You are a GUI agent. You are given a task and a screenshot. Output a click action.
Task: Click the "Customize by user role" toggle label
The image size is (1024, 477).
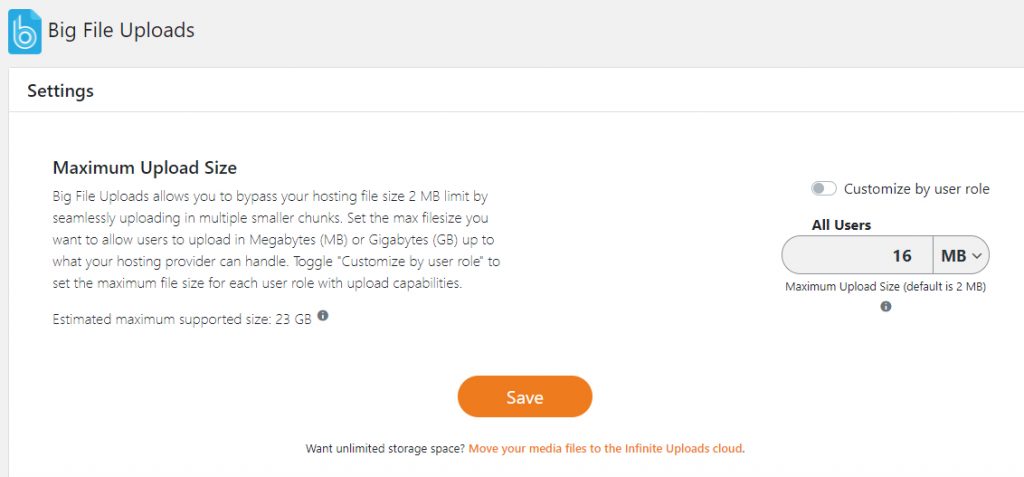click(916, 189)
